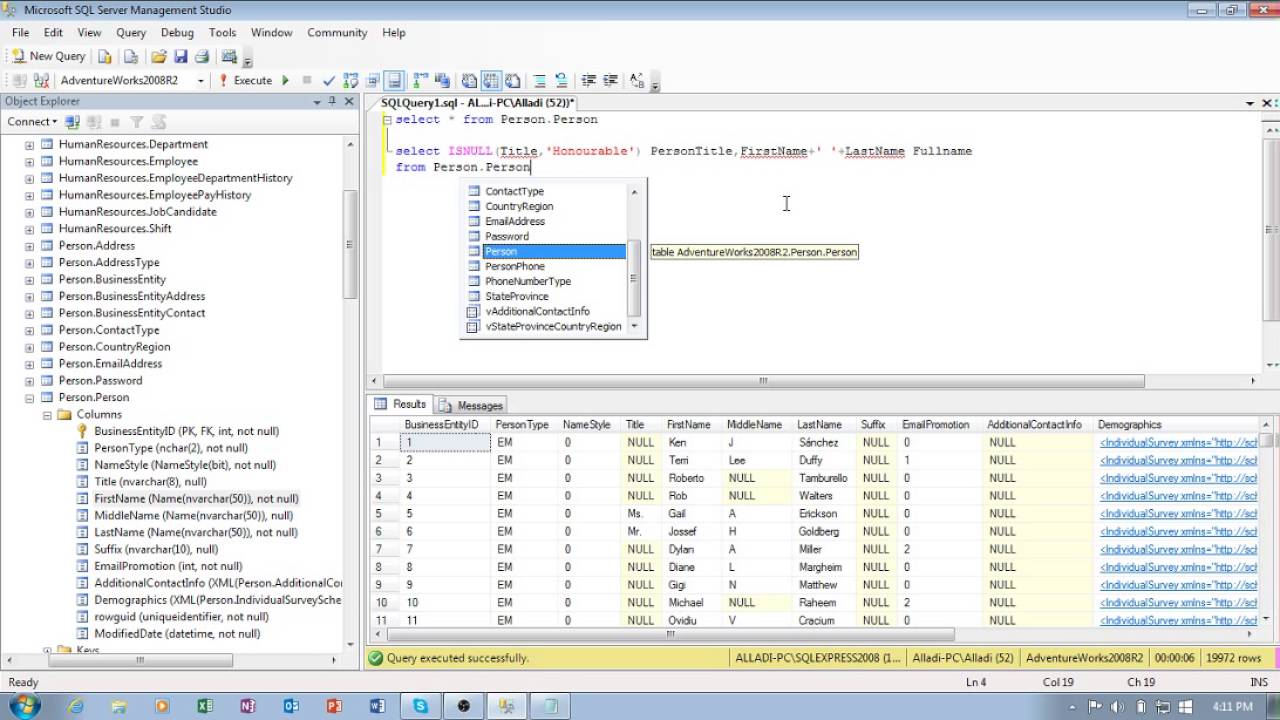Click the cell containing Tamburello

pos(824,478)
